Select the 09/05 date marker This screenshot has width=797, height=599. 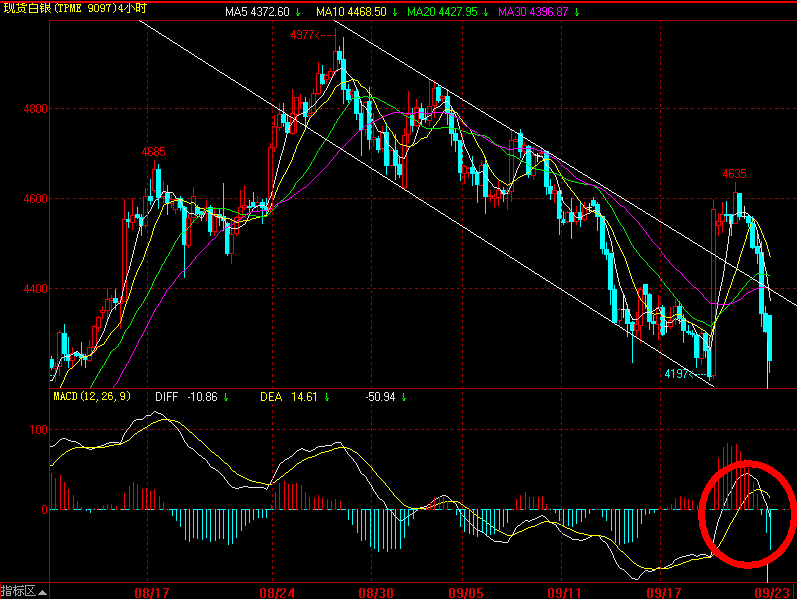point(466,593)
